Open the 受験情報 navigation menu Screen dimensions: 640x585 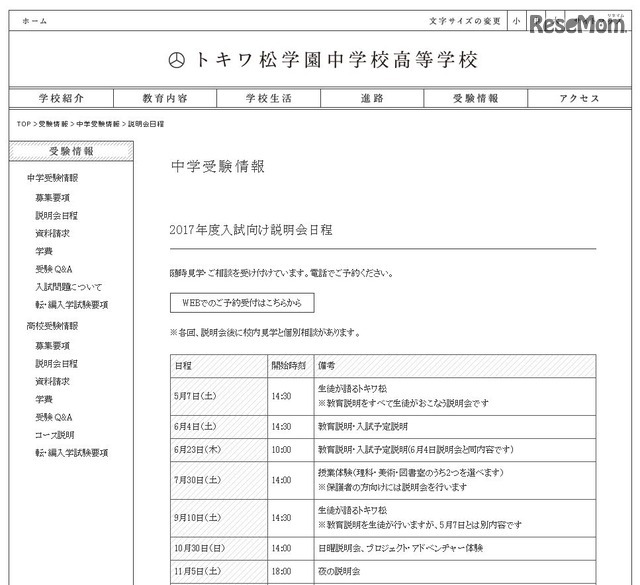coord(476,98)
